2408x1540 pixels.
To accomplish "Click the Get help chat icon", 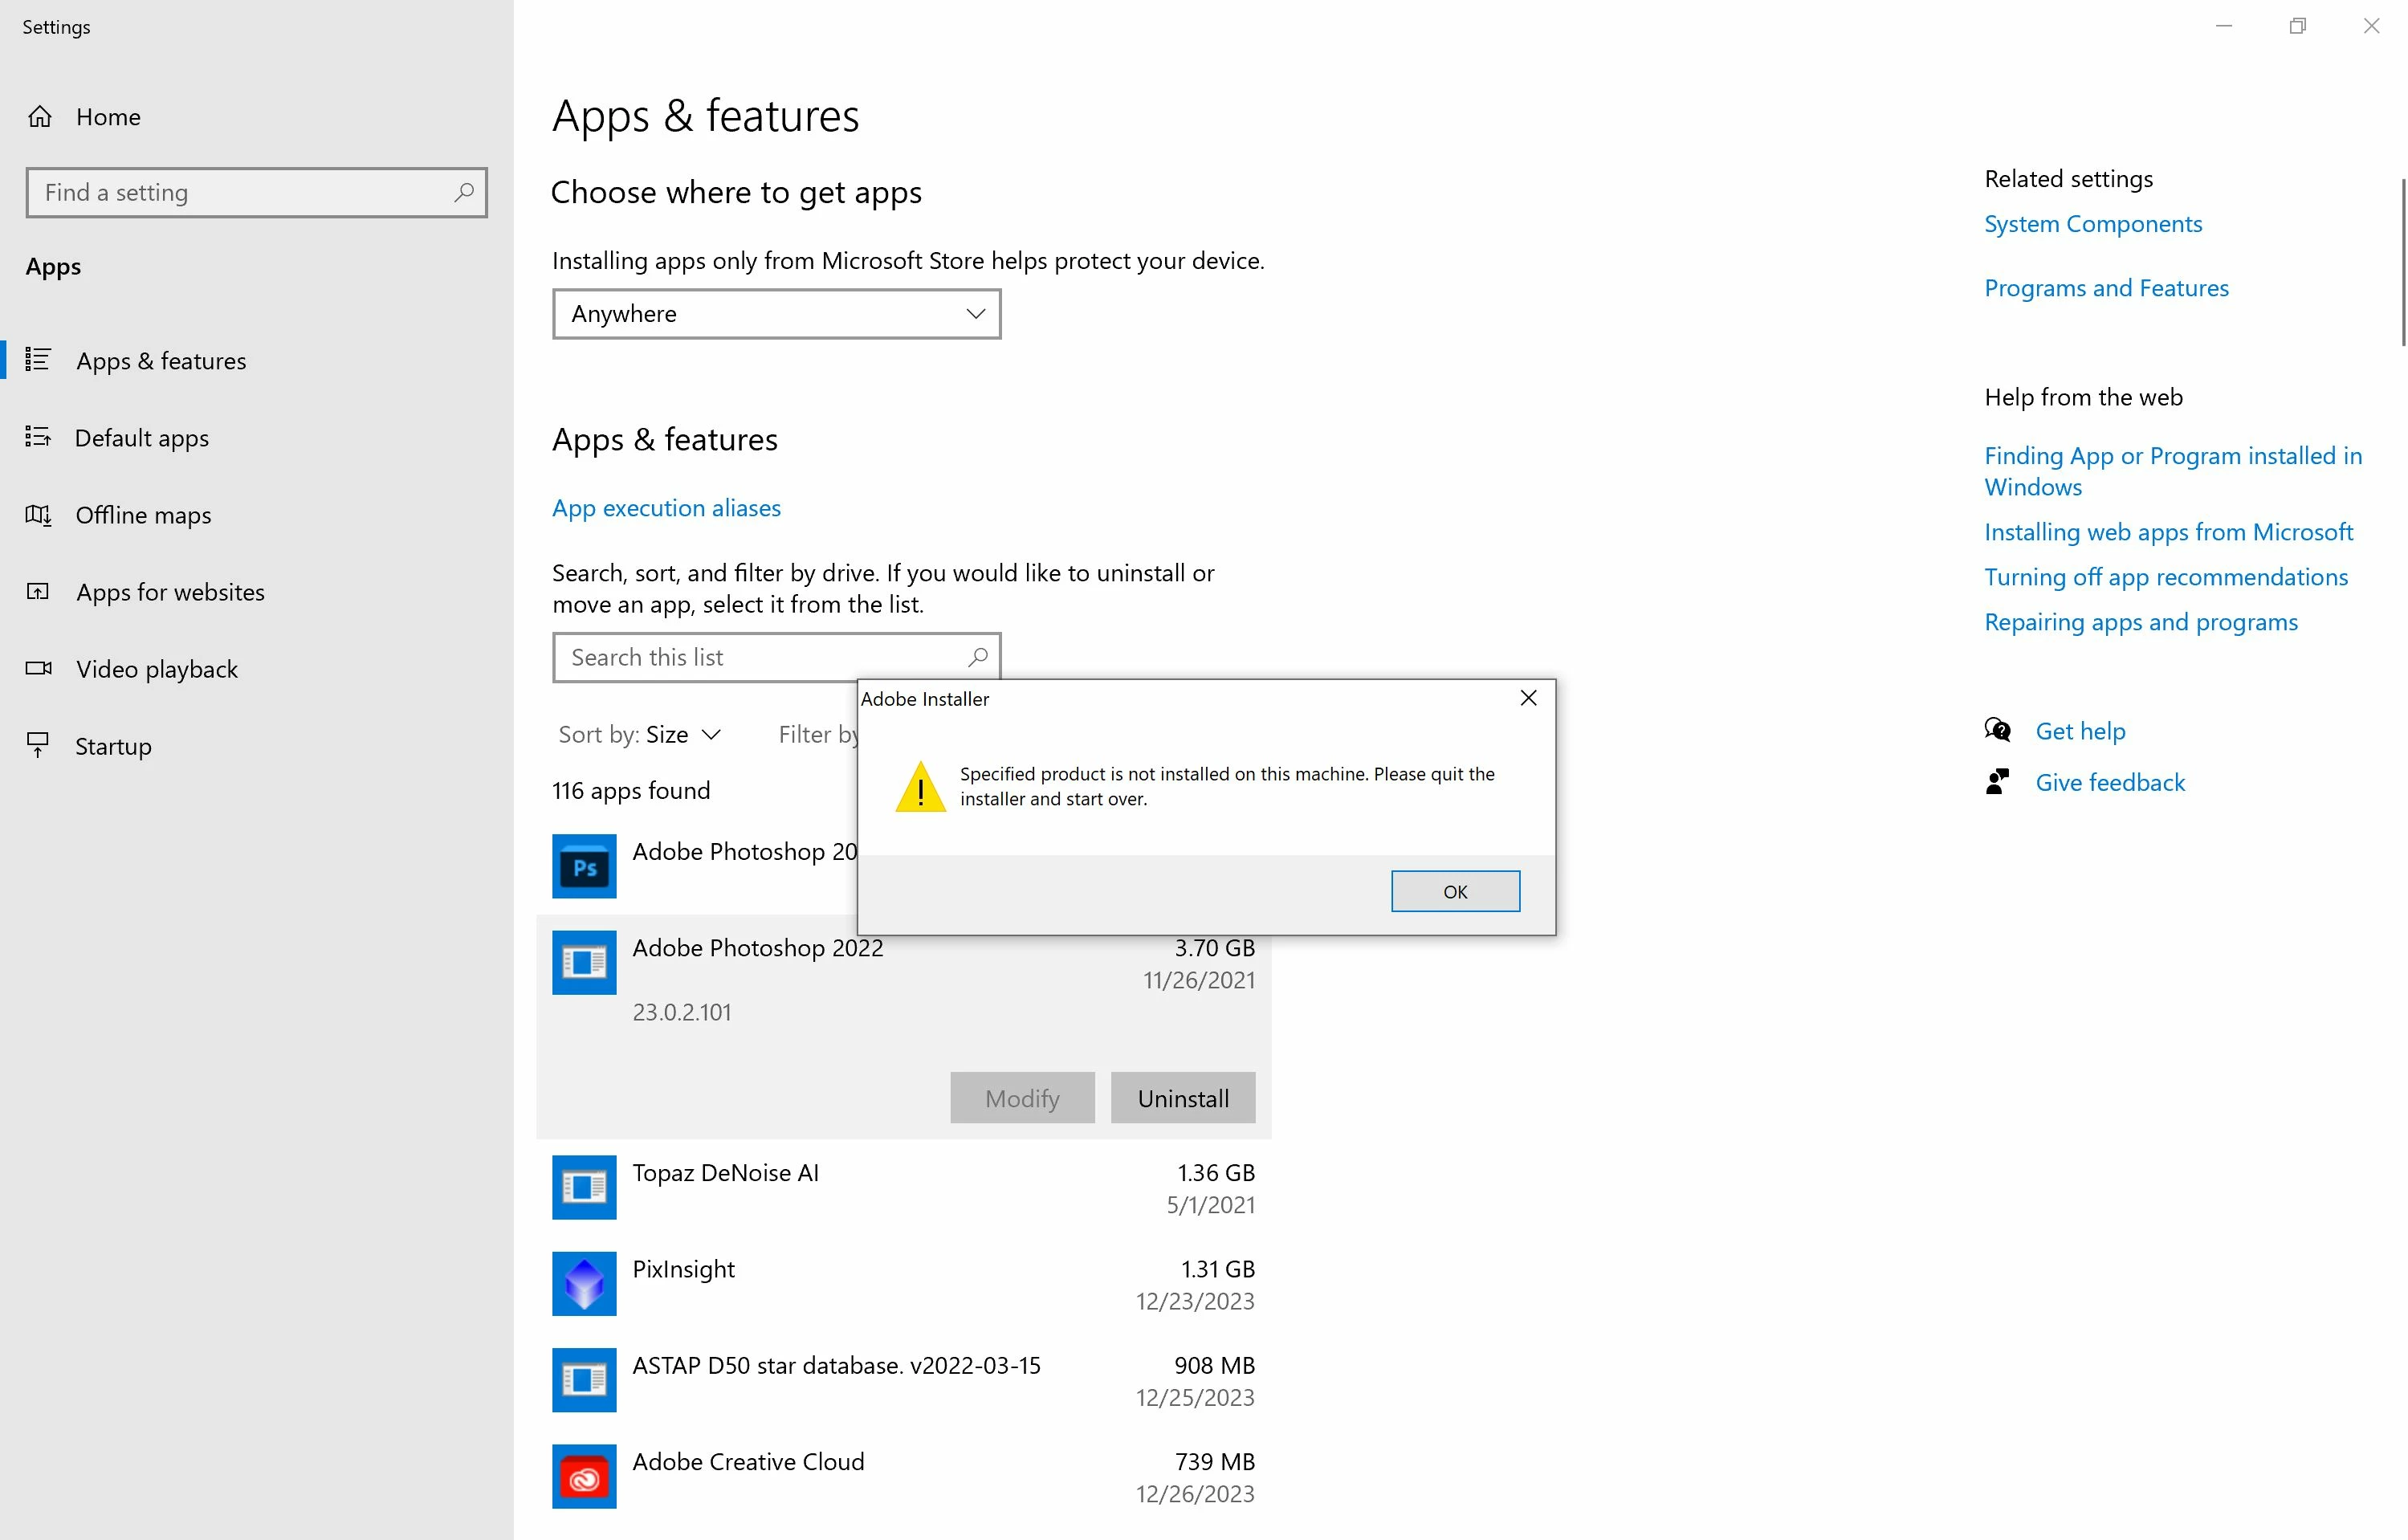I will (x=1997, y=730).
